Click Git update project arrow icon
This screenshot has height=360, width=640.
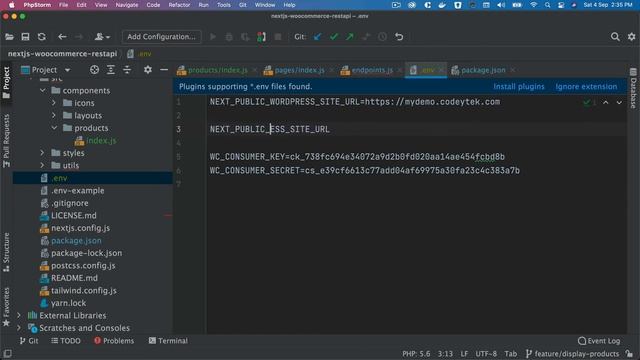(x=317, y=37)
